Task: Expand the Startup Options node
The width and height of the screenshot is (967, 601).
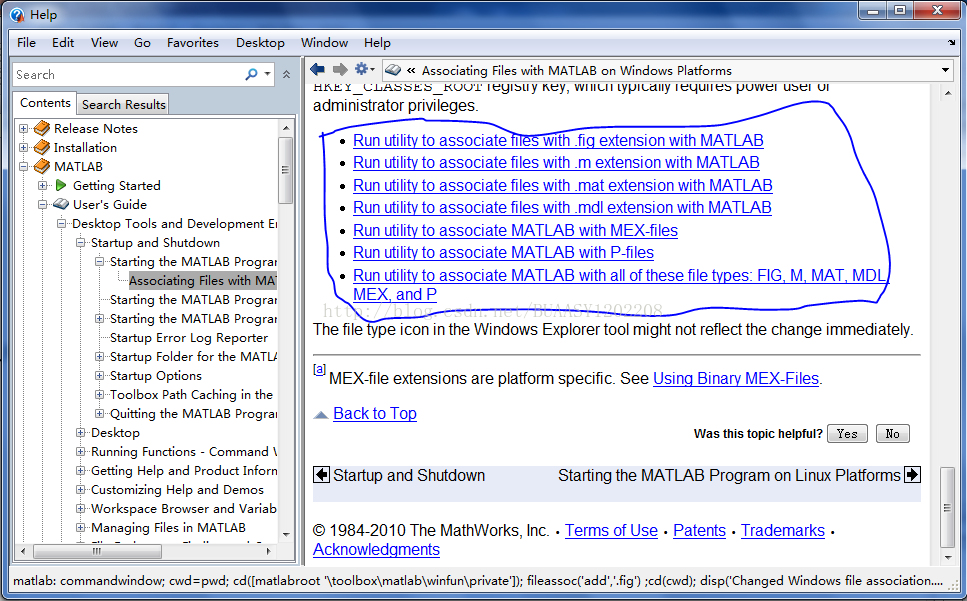Action: 99,375
